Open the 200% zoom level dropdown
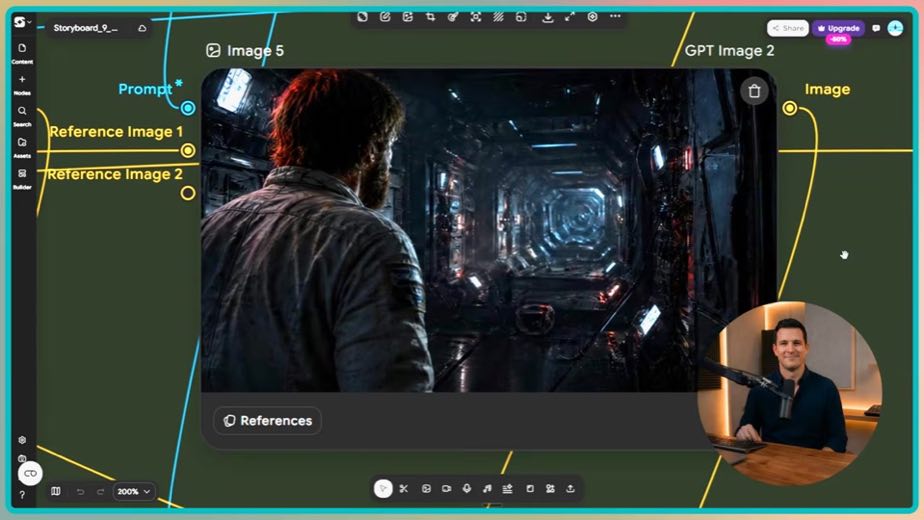The height and width of the screenshot is (520, 924). 134,491
